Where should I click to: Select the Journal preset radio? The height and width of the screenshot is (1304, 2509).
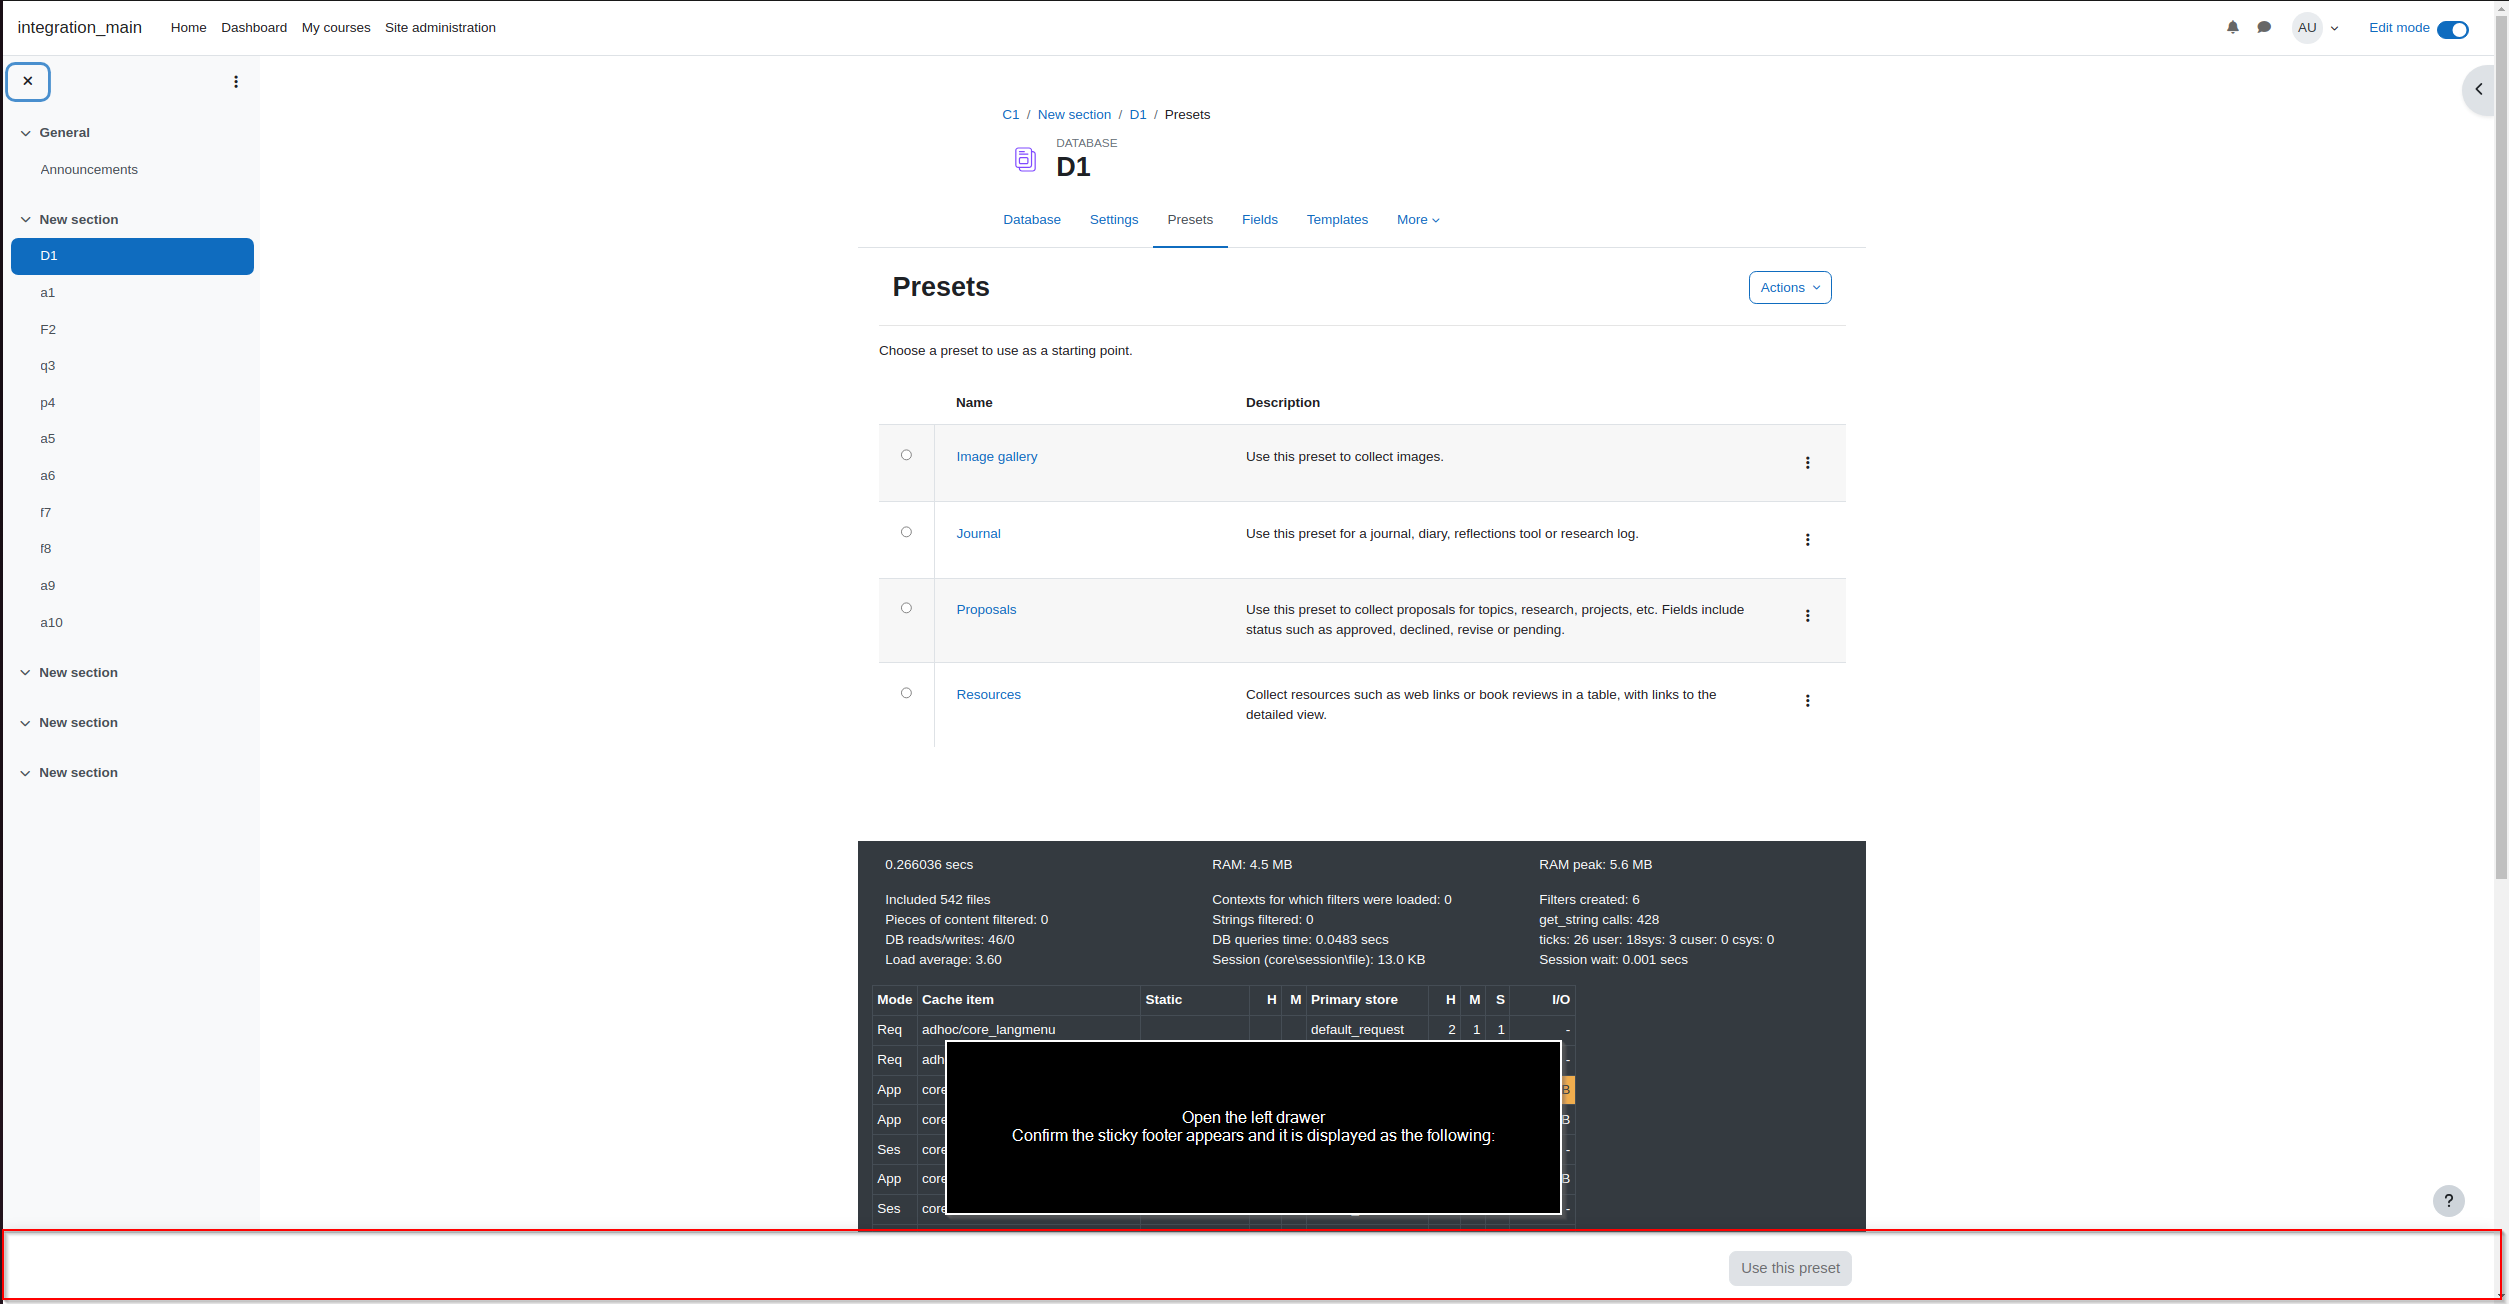pos(906,532)
